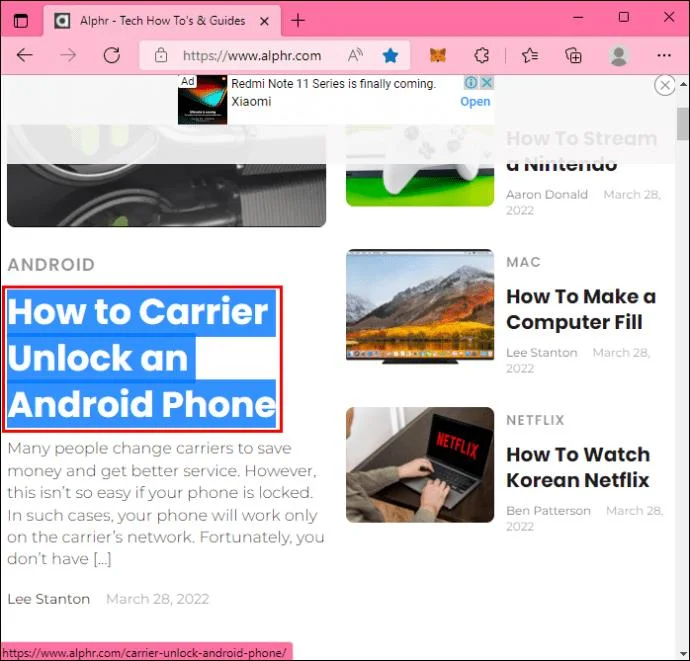Go forward with the forward arrow
This screenshot has width=690, height=661.
point(68,55)
